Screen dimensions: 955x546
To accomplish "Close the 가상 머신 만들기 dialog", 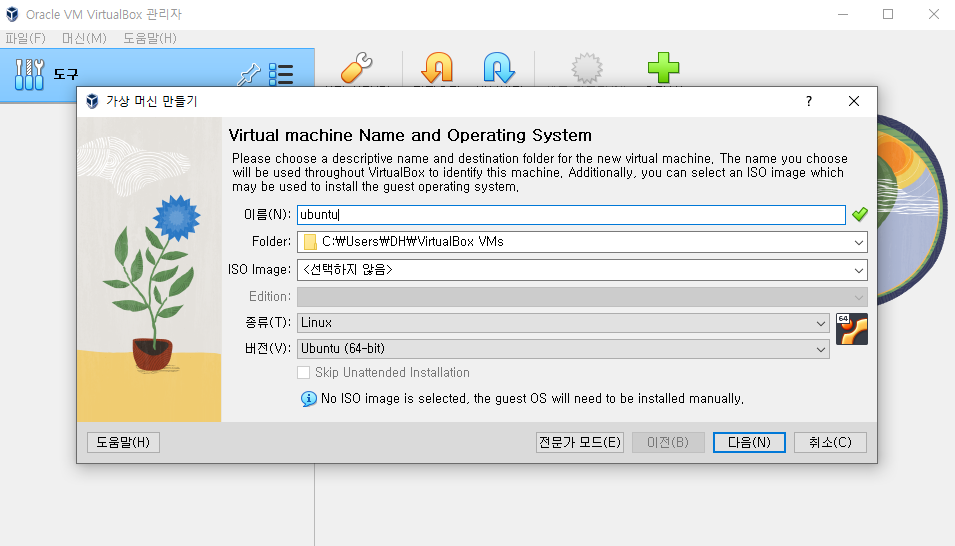I will [854, 101].
